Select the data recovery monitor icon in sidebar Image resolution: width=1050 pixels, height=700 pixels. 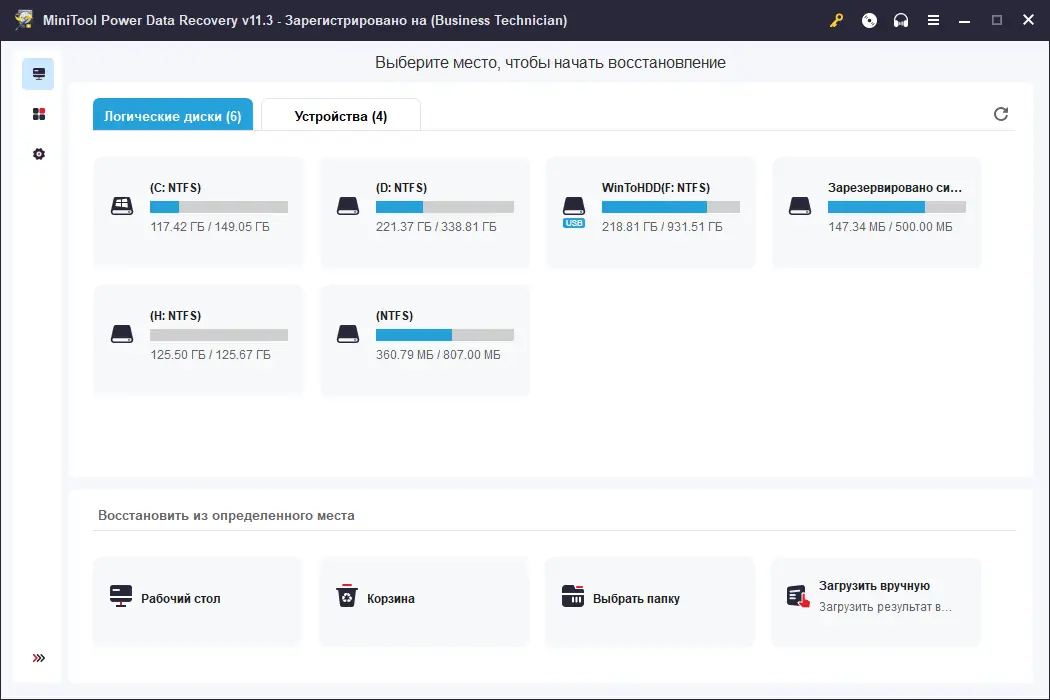coord(37,73)
